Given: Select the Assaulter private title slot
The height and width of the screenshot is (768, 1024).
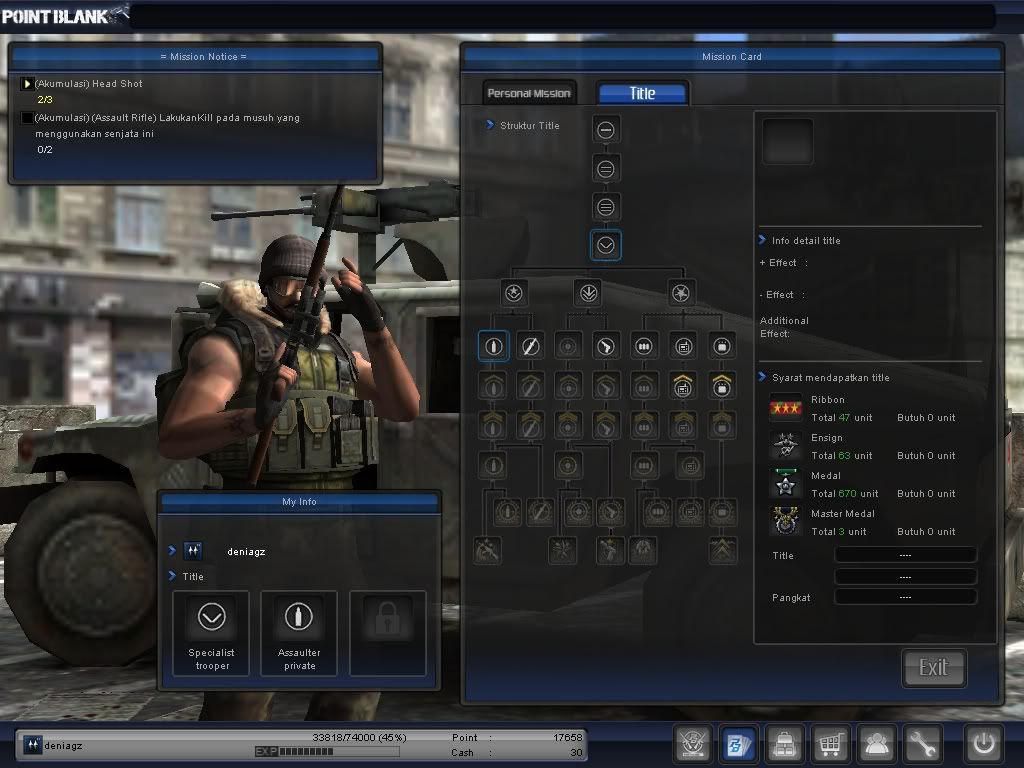Looking at the screenshot, I should tap(299, 633).
